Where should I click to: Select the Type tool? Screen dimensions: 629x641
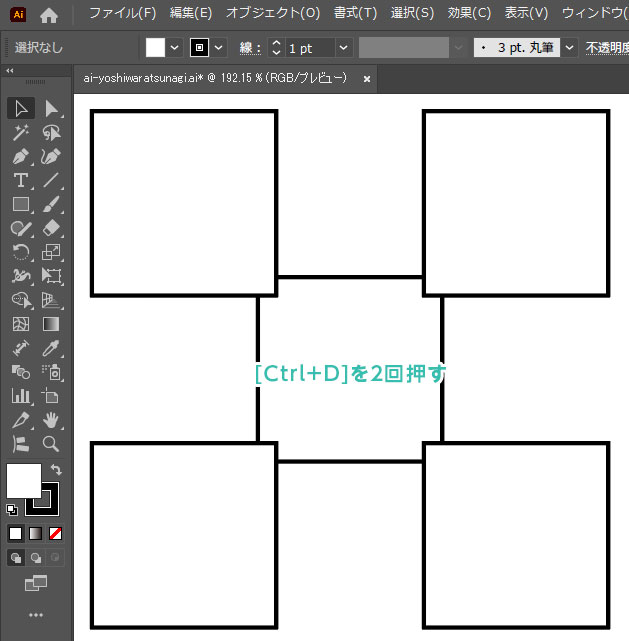21,180
